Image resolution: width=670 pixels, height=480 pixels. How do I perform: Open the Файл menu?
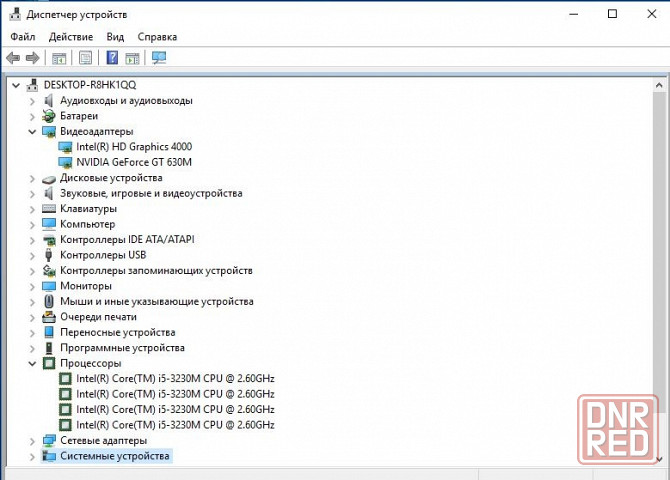click(x=23, y=37)
